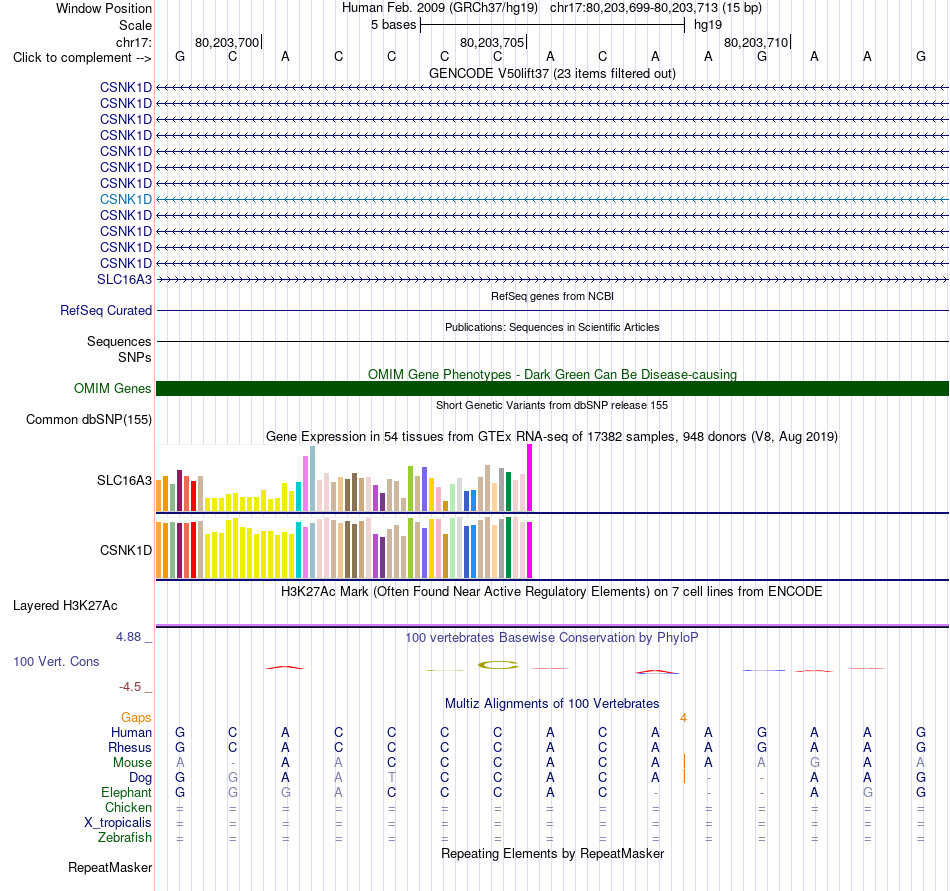Click the orange 'Gaps' row label
This screenshot has height=891, width=950.
click(136, 717)
